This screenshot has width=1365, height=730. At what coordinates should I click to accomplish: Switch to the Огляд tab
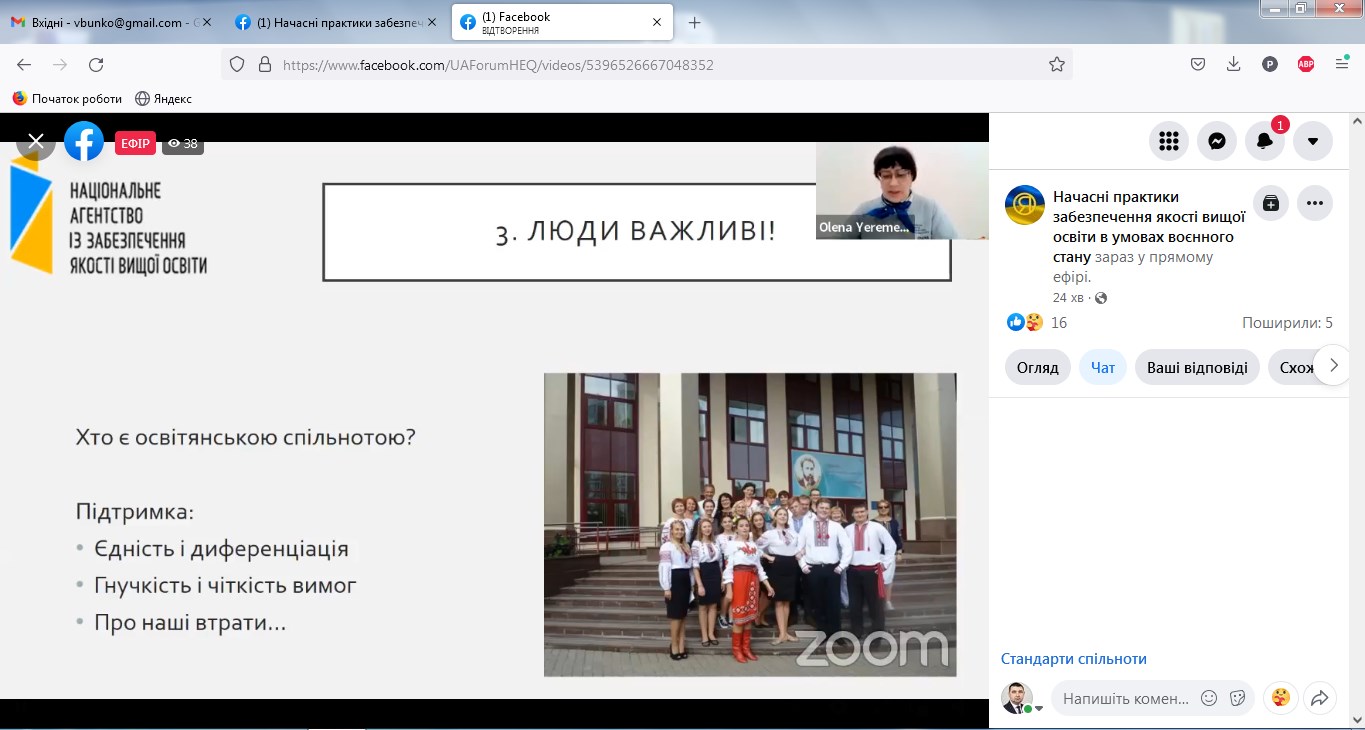1038,367
